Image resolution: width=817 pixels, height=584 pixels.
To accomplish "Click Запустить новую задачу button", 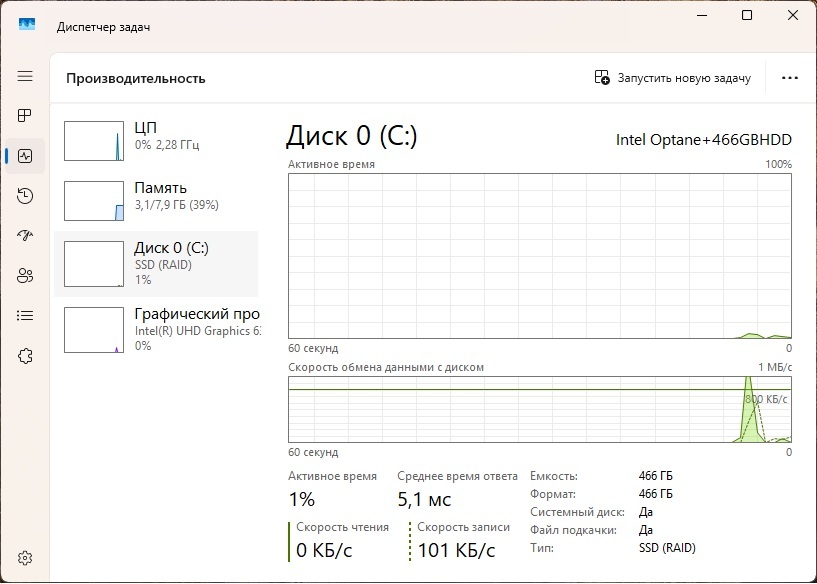I will tap(672, 78).
